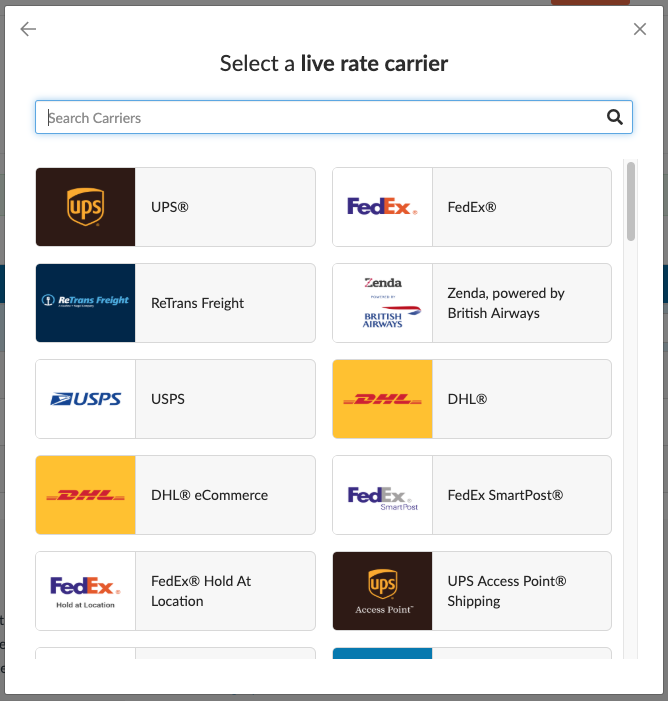Select USPS carrier label
The image size is (668, 701).
pyautogui.click(x=168, y=399)
